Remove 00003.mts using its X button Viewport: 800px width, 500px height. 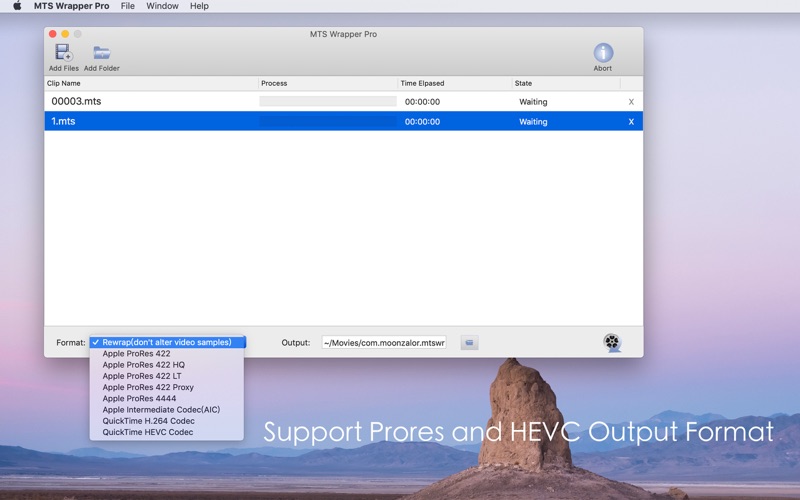(x=631, y=102)
